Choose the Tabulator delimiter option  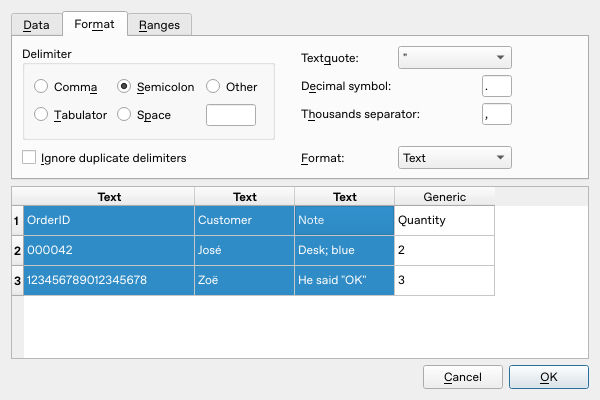[x=70, y=114]
